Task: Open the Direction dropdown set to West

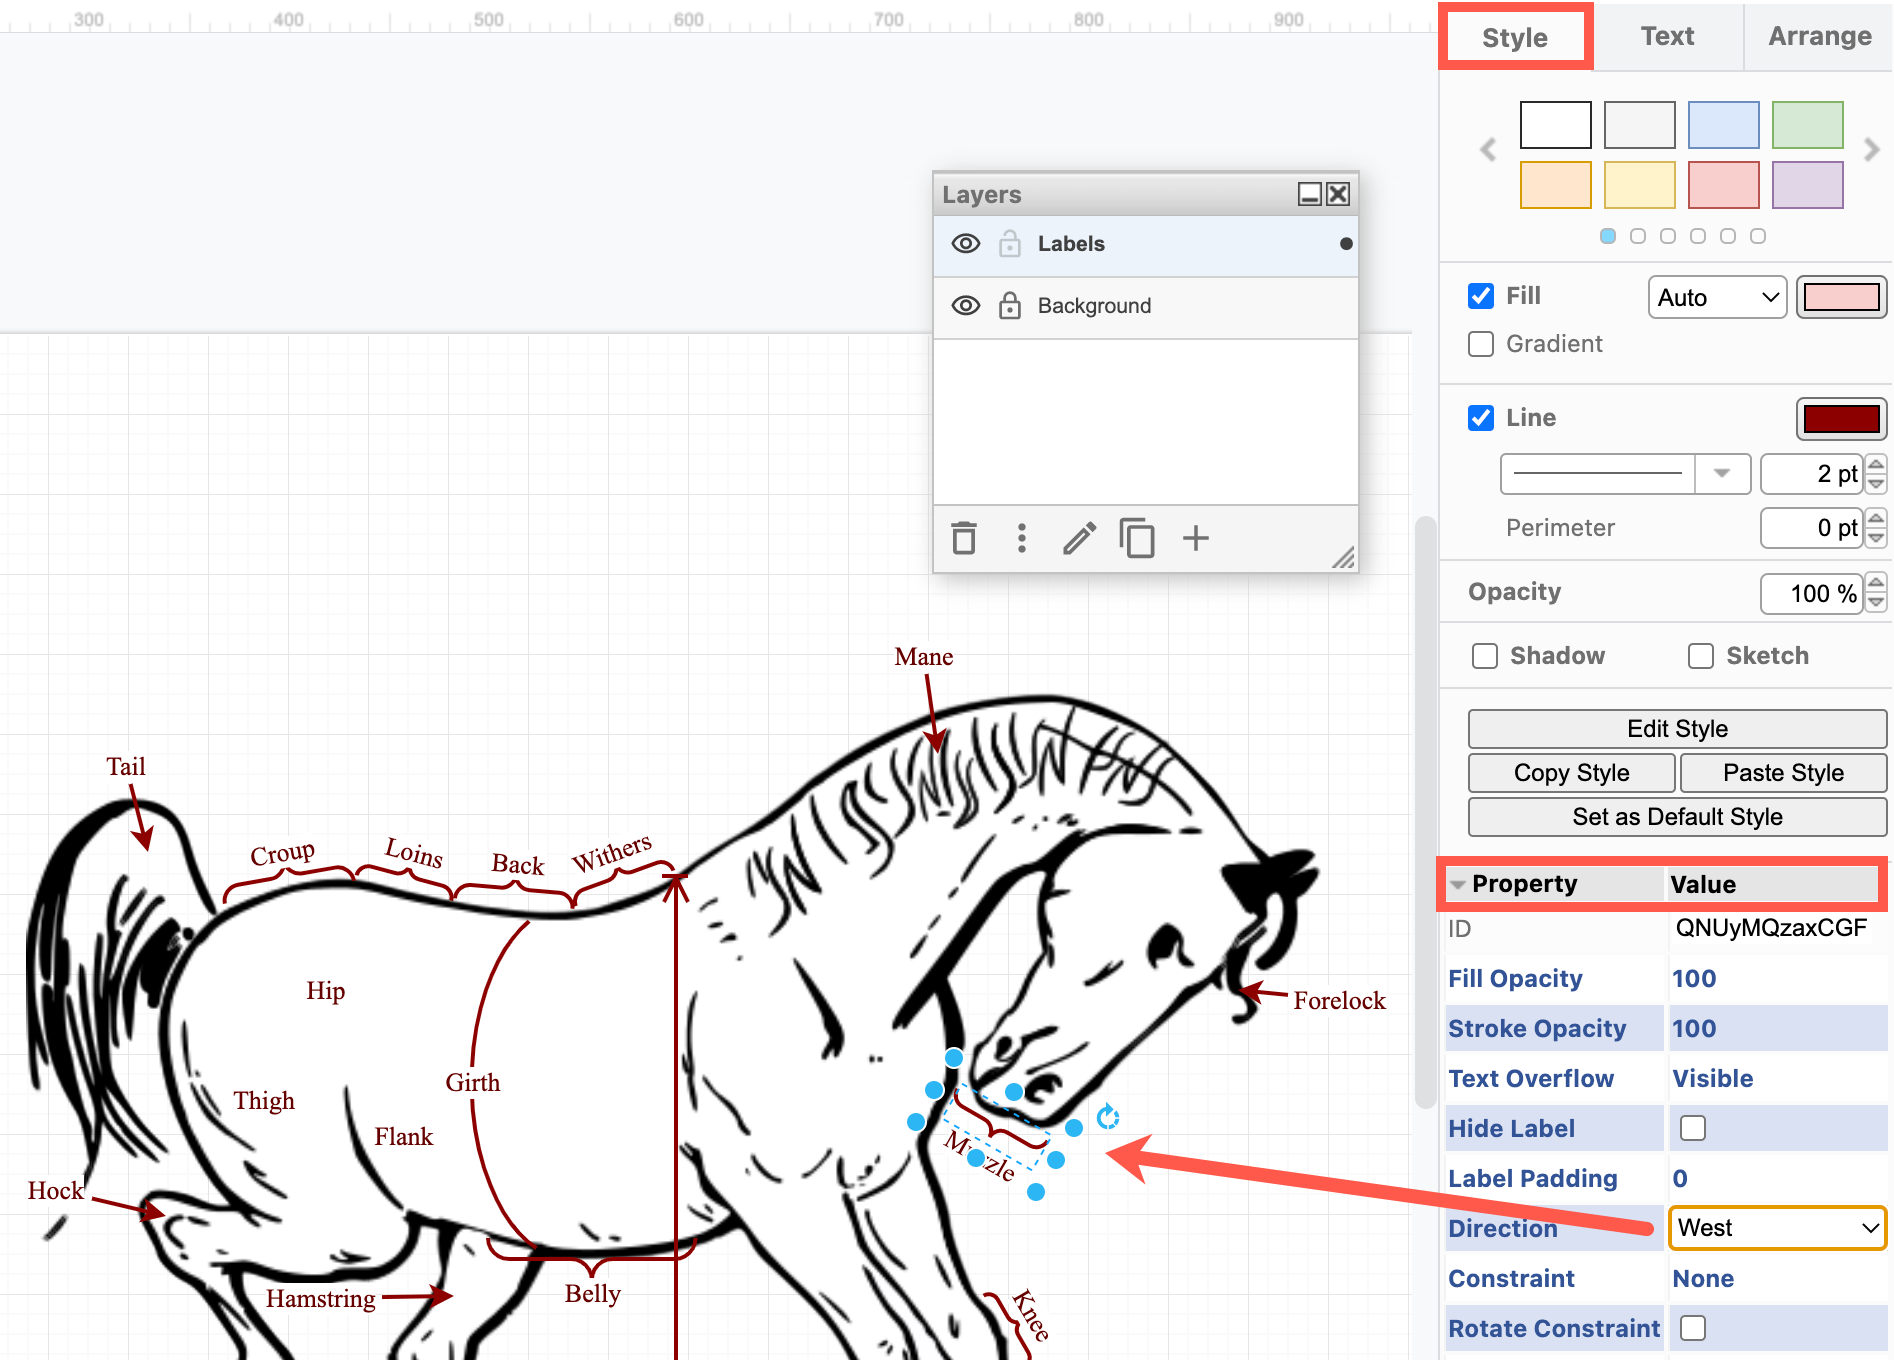Action: 1776,1228
